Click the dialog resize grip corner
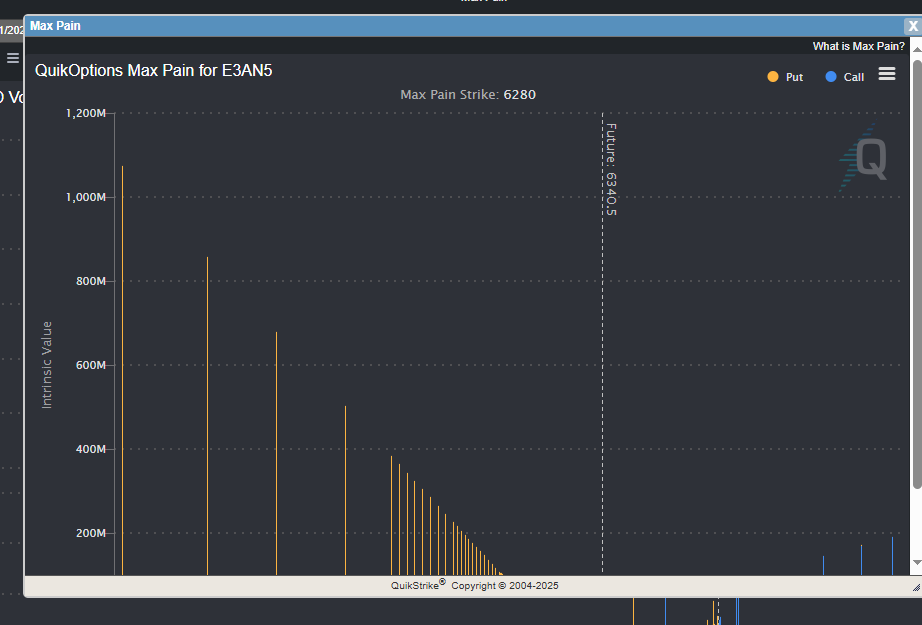Viewport: 922px width, 625px height. point(916,587)
